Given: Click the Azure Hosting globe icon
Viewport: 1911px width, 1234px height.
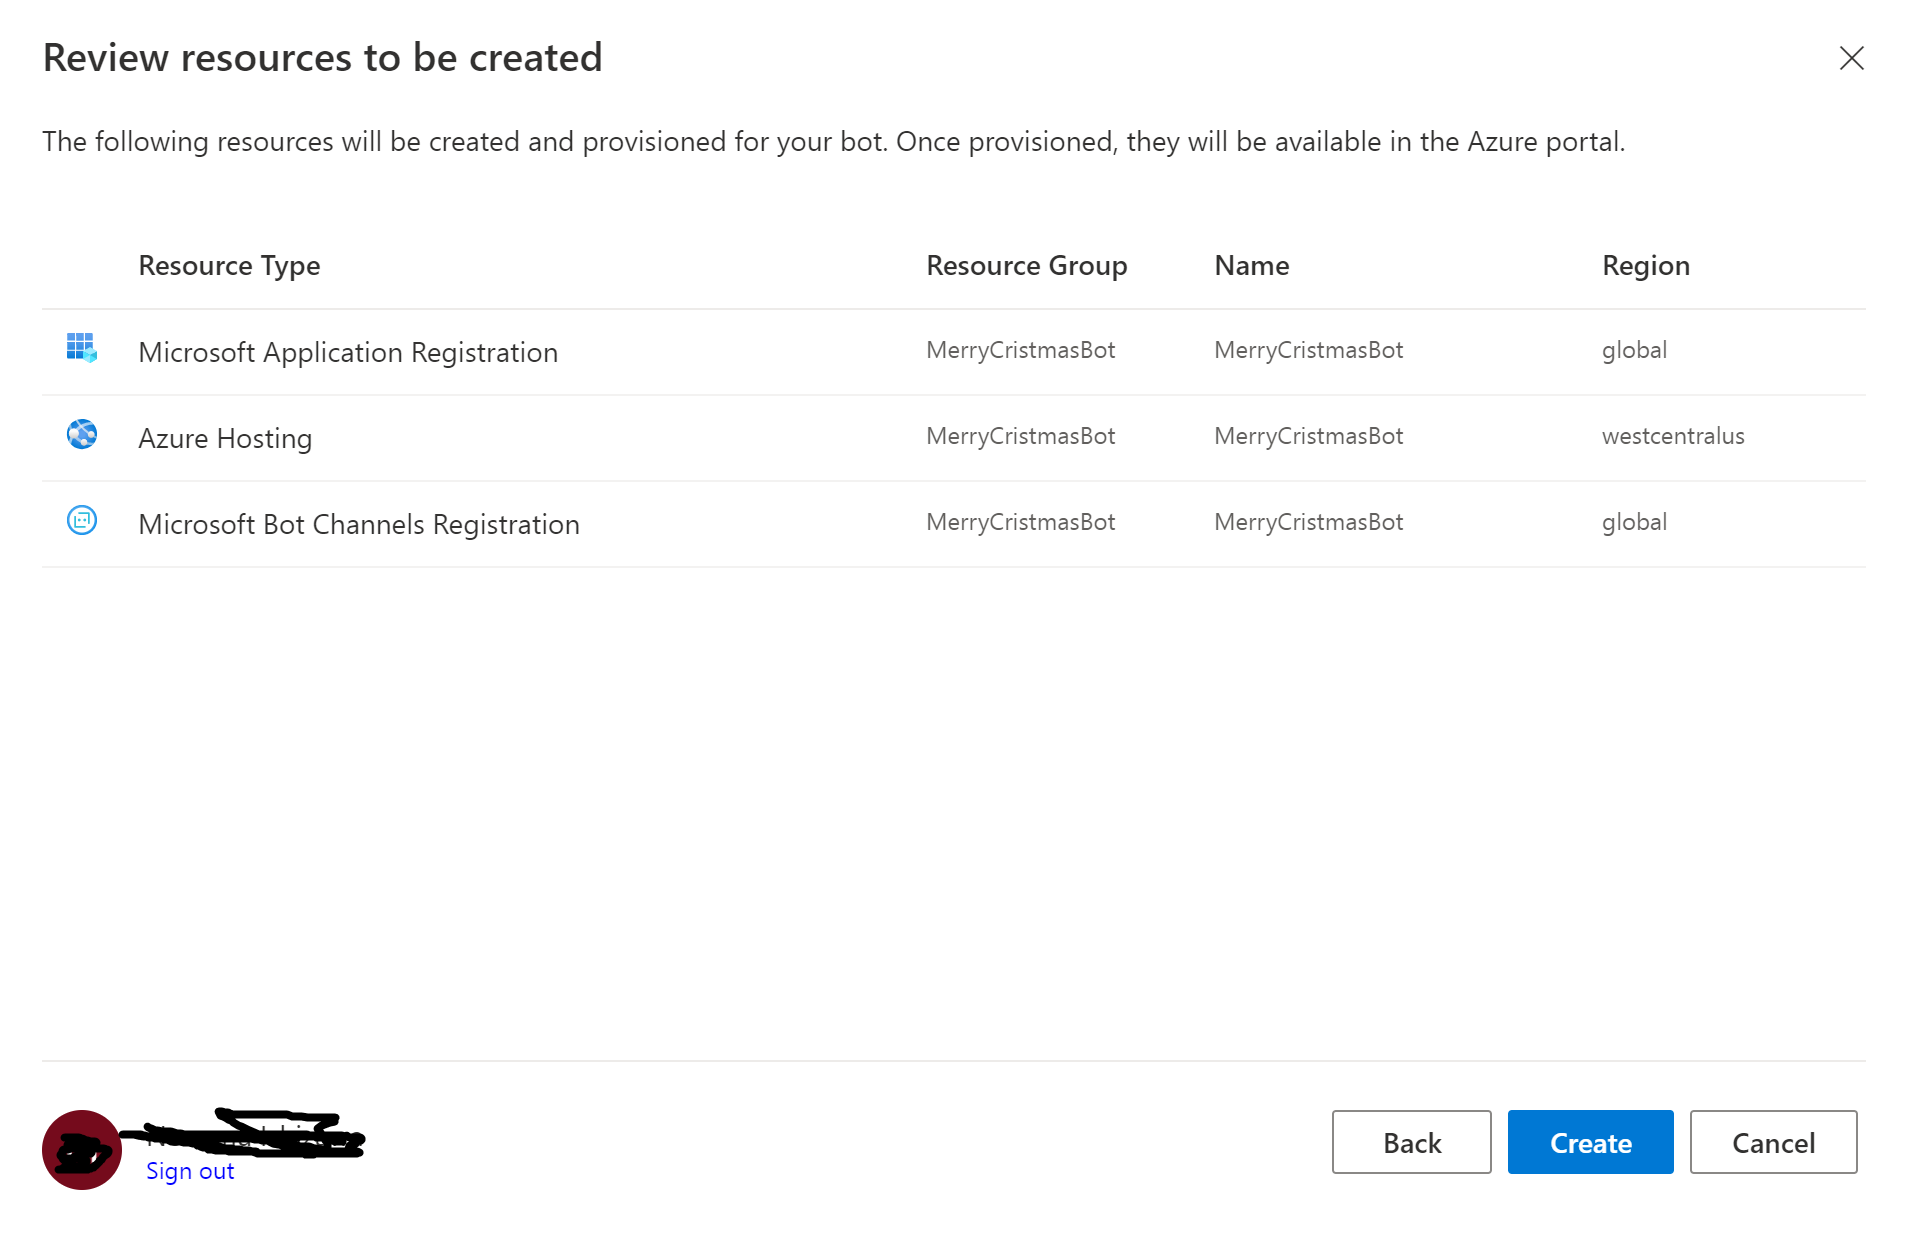Looking at the screenshot, I should coord(81,434).
